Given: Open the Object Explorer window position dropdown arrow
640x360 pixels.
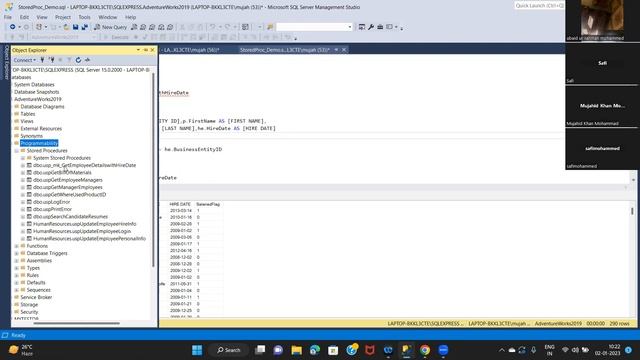Looking at the screenshot, I should pos(138,50).
